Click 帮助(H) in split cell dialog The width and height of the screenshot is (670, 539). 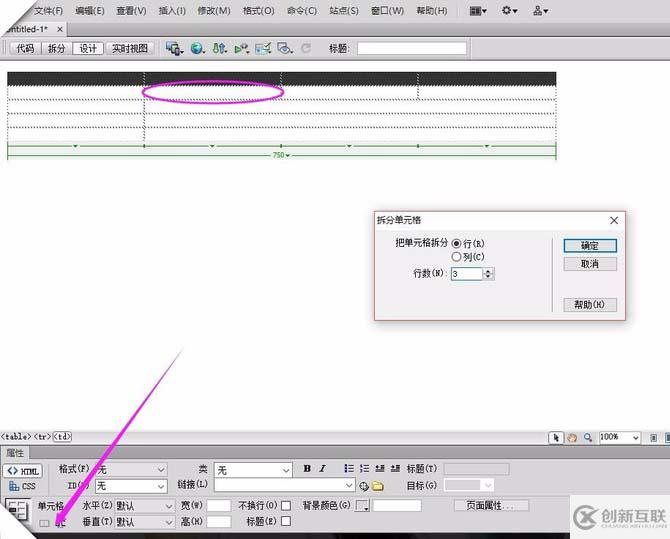click(590, 305)
